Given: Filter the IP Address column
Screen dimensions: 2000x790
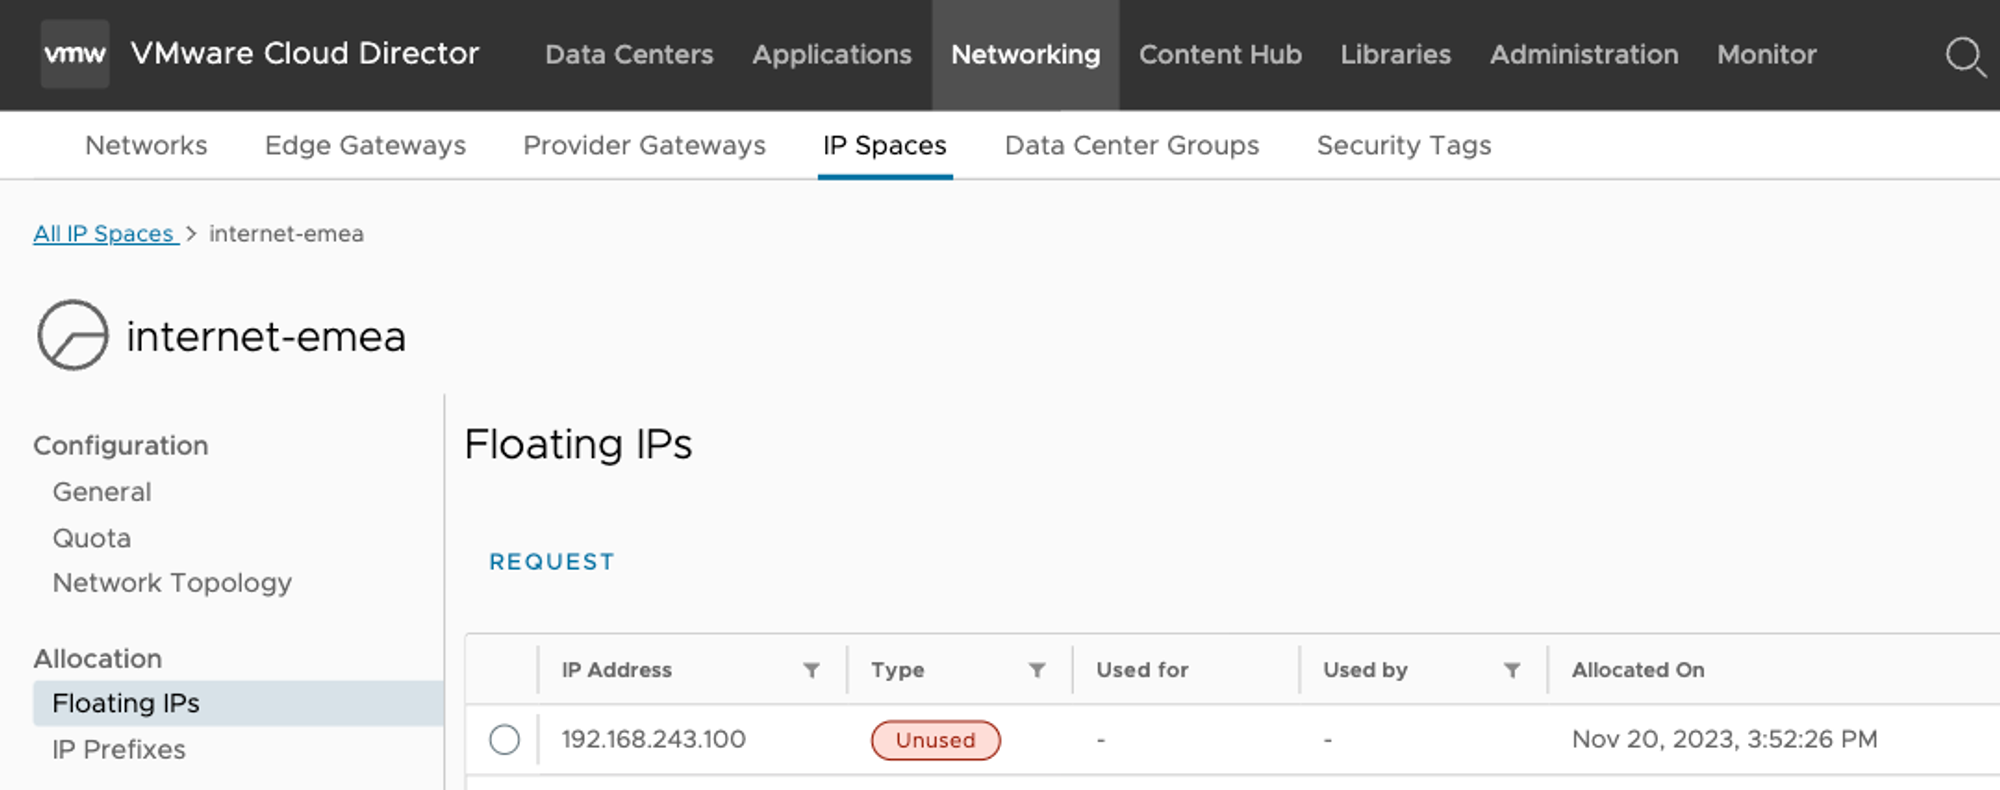Looking at the screenshot, I should [x=811, y=670].
